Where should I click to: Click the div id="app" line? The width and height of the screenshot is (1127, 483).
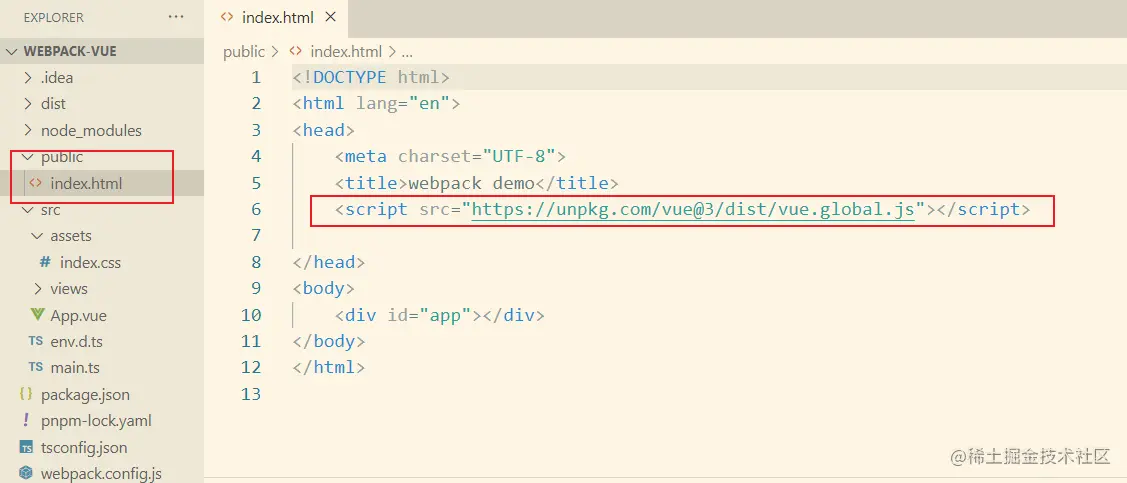[x=440, y=315]
